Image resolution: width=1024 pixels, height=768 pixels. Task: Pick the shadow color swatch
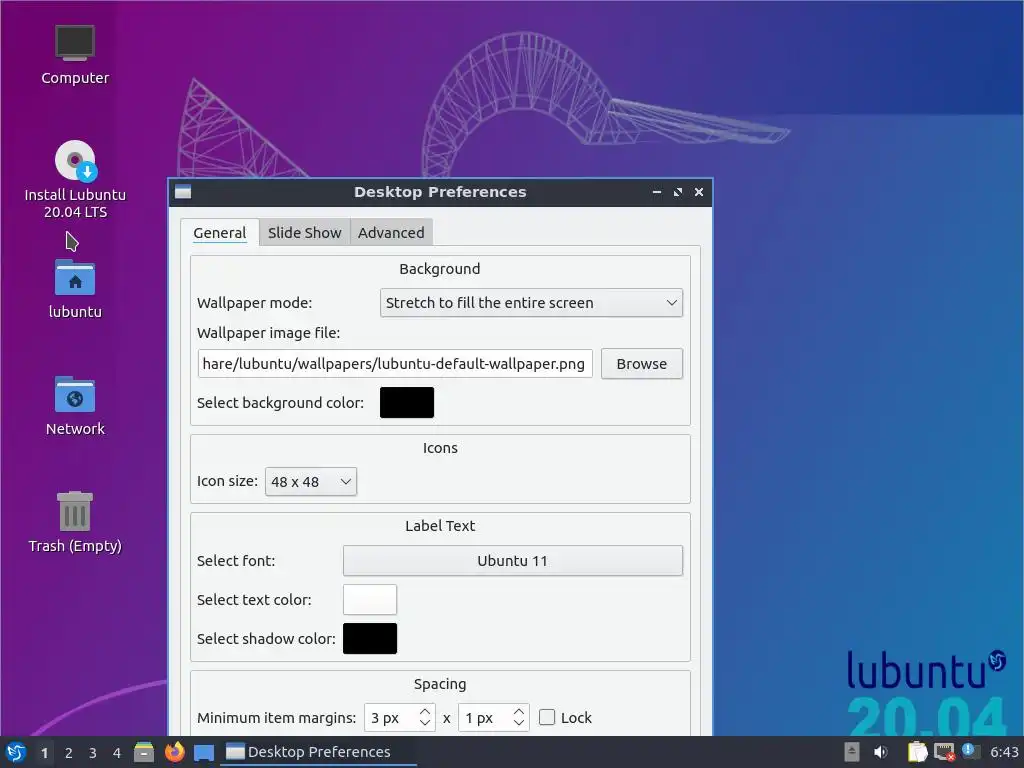pyautogui.click(x=370, y=639)
